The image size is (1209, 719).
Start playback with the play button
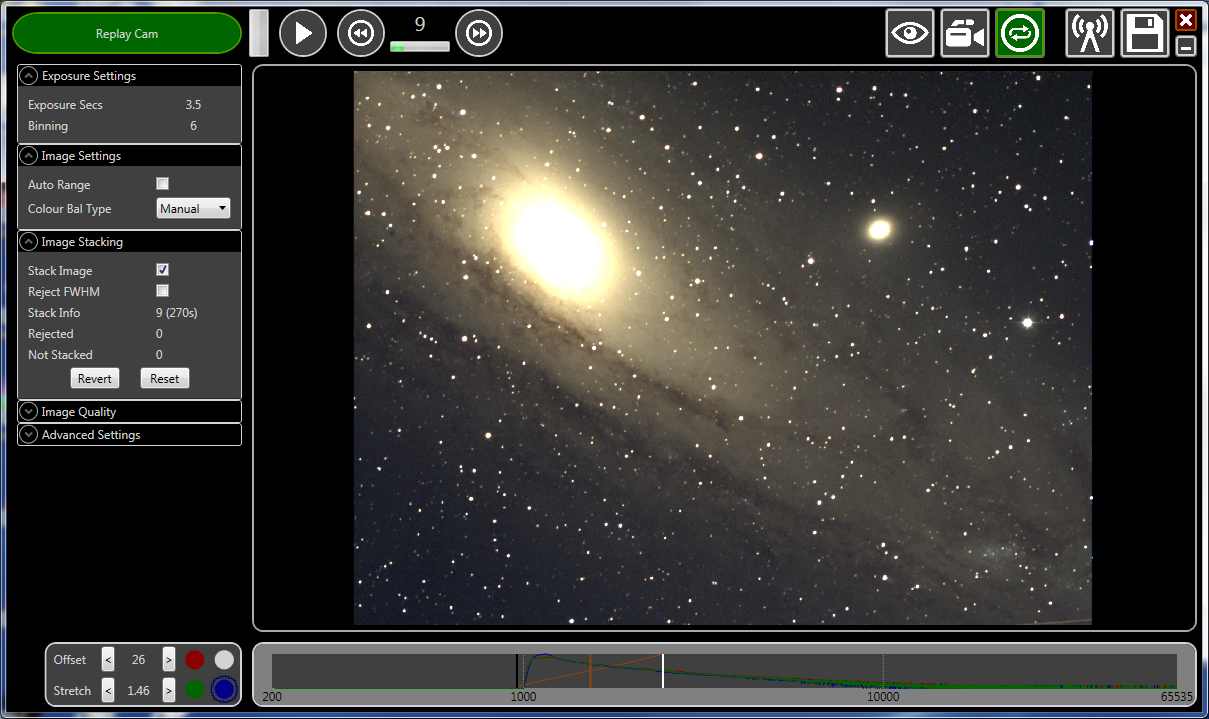click(303, 34)
